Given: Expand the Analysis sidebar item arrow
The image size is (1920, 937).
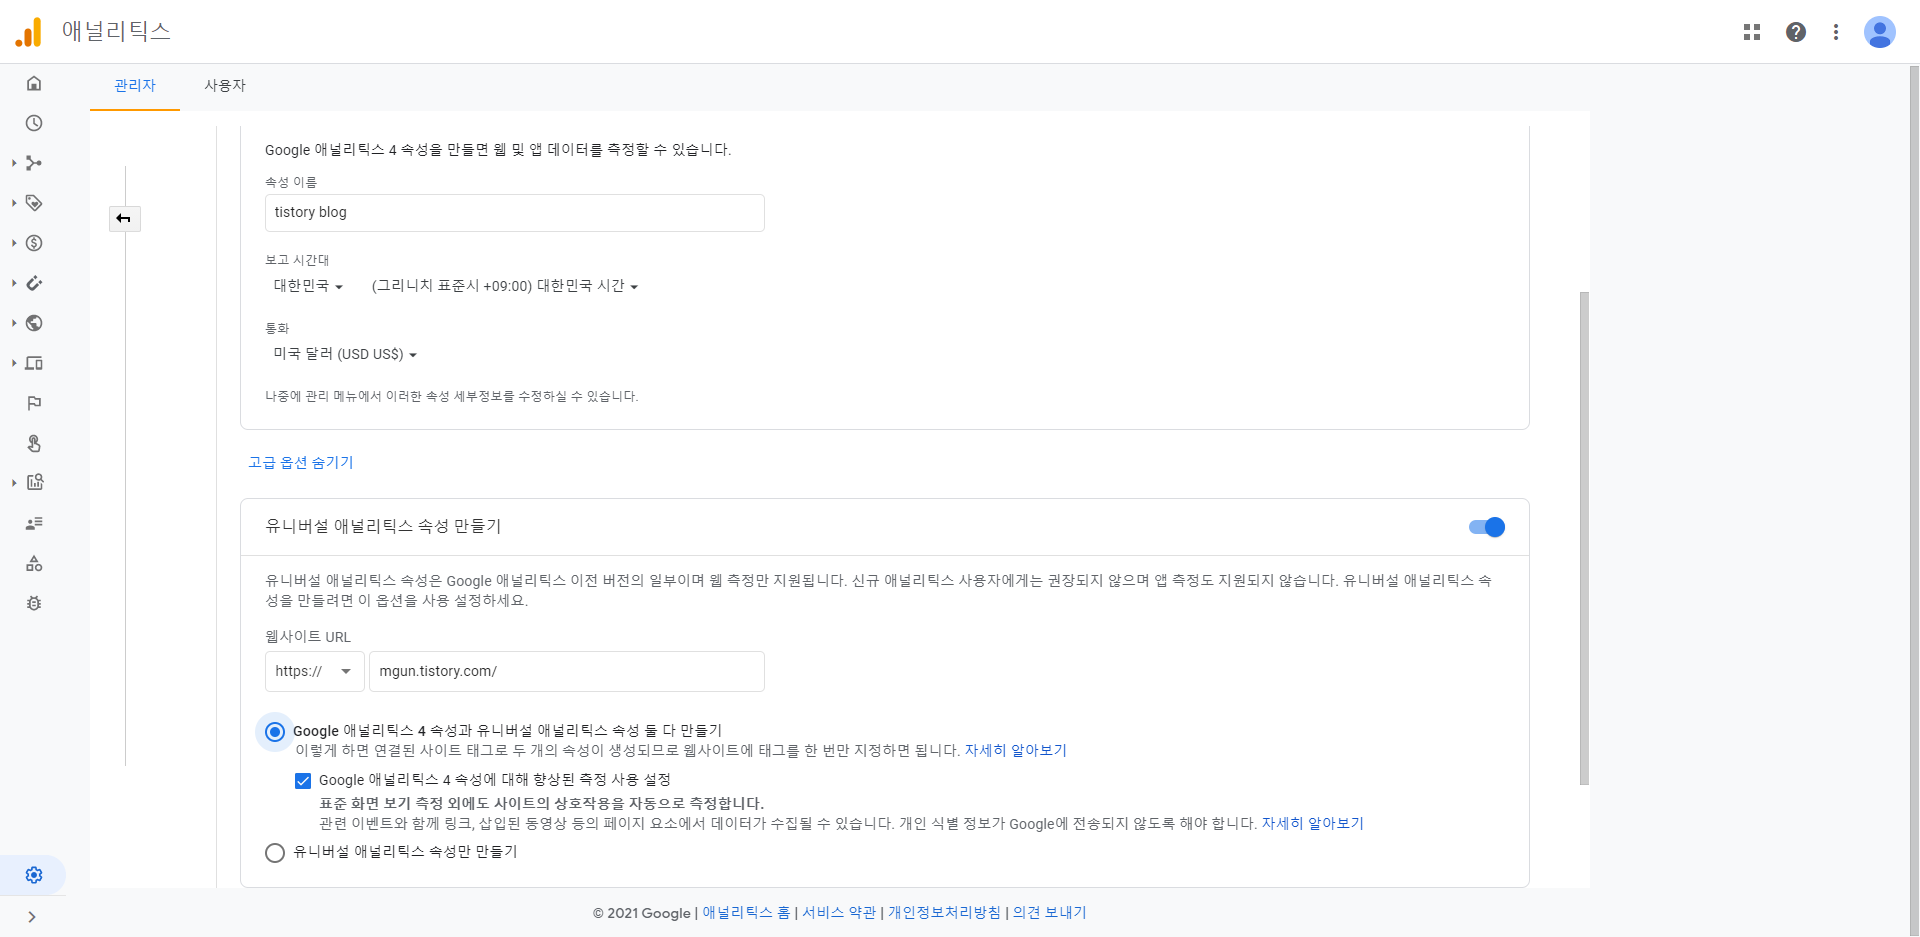Looking at the screenshot, I should point(14,483).
